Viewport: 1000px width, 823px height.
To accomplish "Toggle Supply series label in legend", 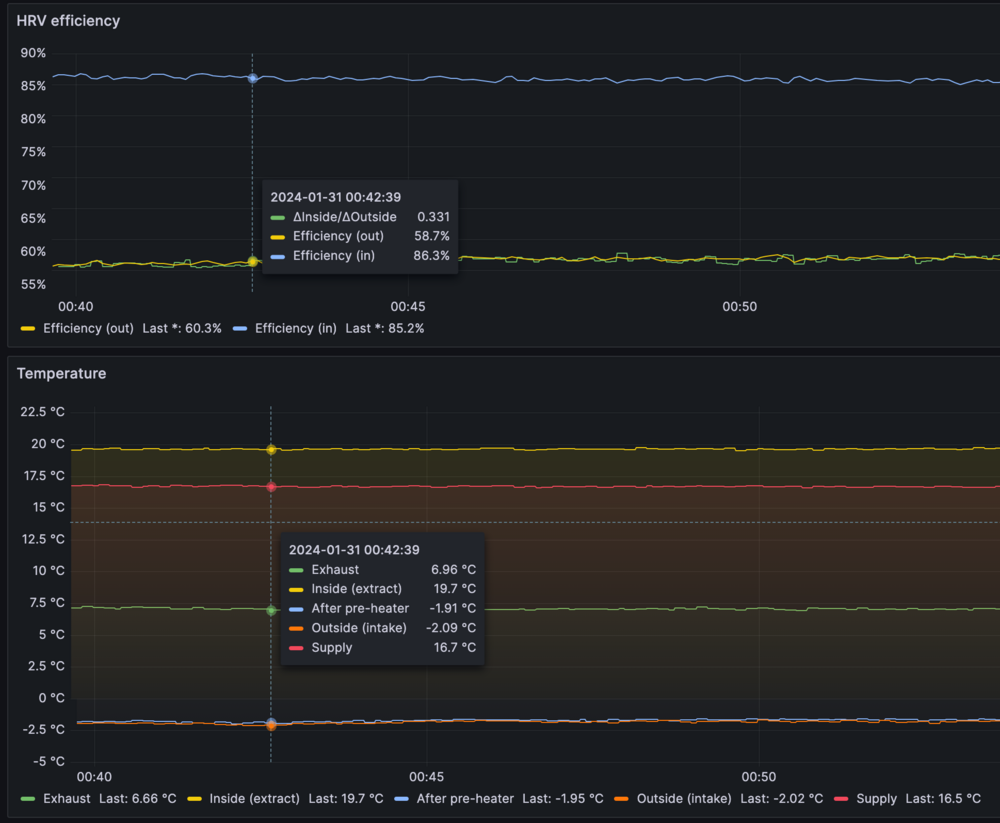I will (x=876, y=799).
